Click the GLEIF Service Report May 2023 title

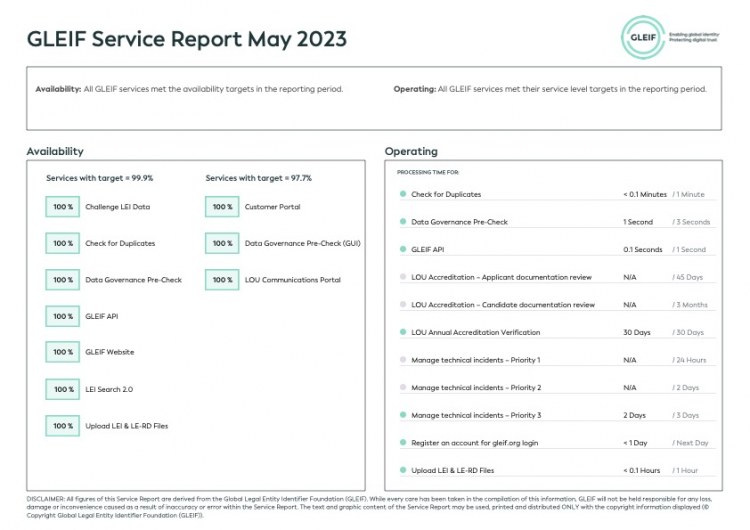[x=187, y=39]
